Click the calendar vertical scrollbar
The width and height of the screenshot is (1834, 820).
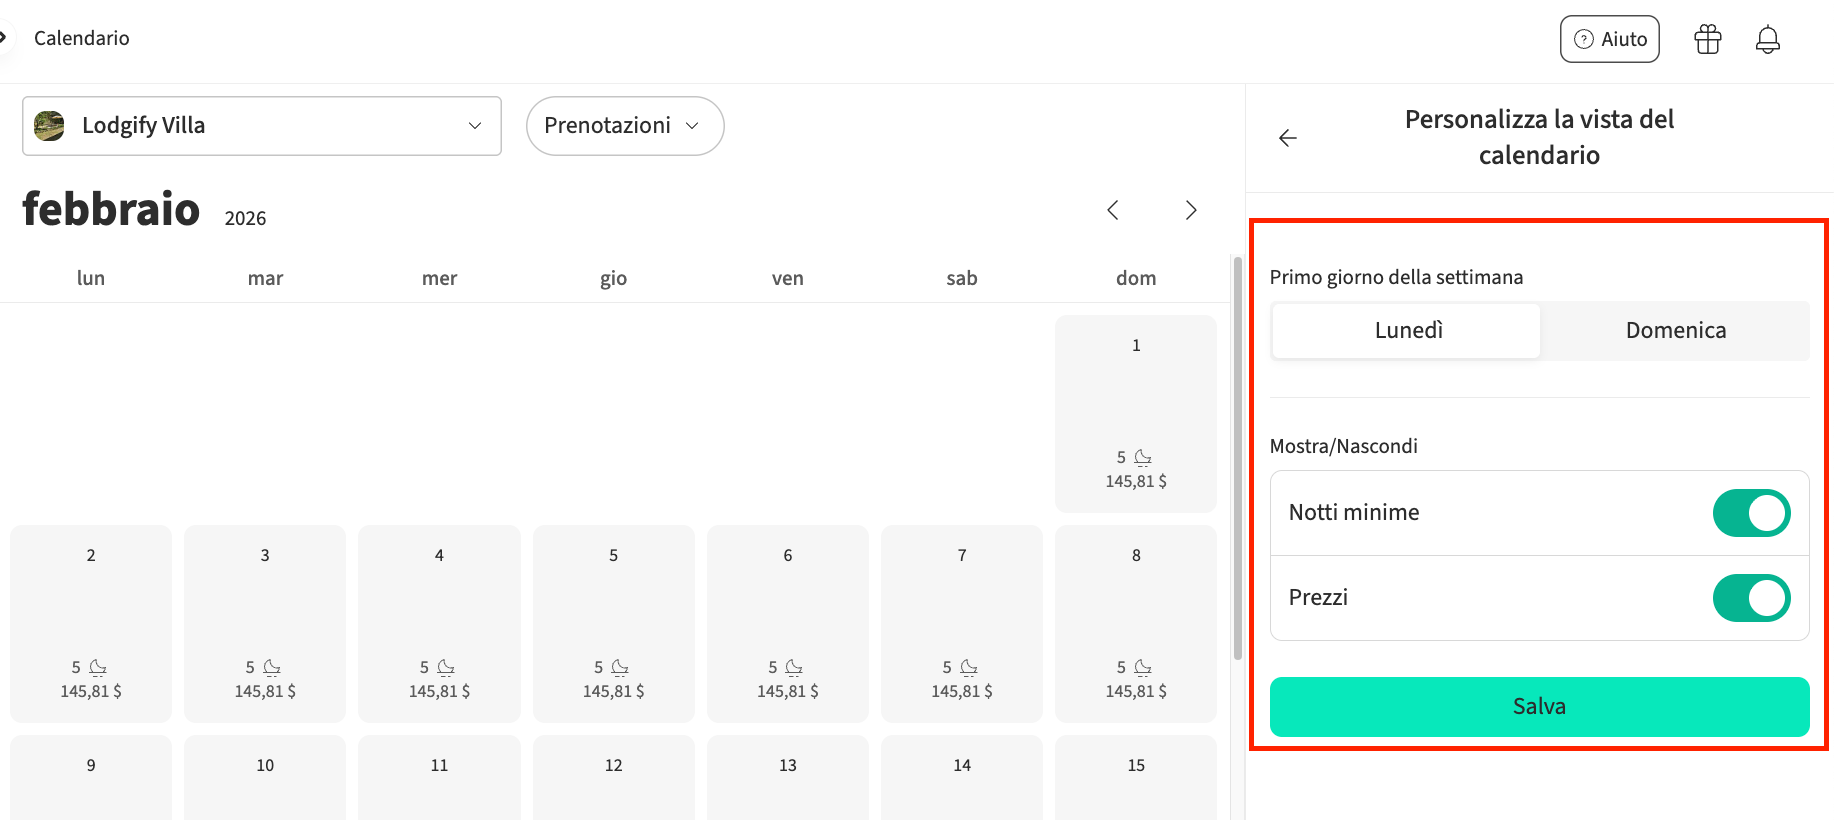point(1238,460)
